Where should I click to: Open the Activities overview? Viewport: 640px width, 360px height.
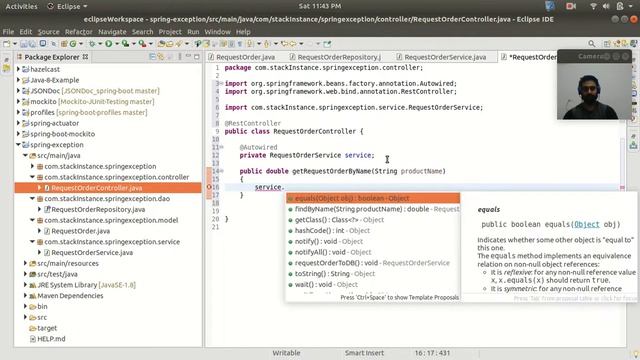(21, 6)
